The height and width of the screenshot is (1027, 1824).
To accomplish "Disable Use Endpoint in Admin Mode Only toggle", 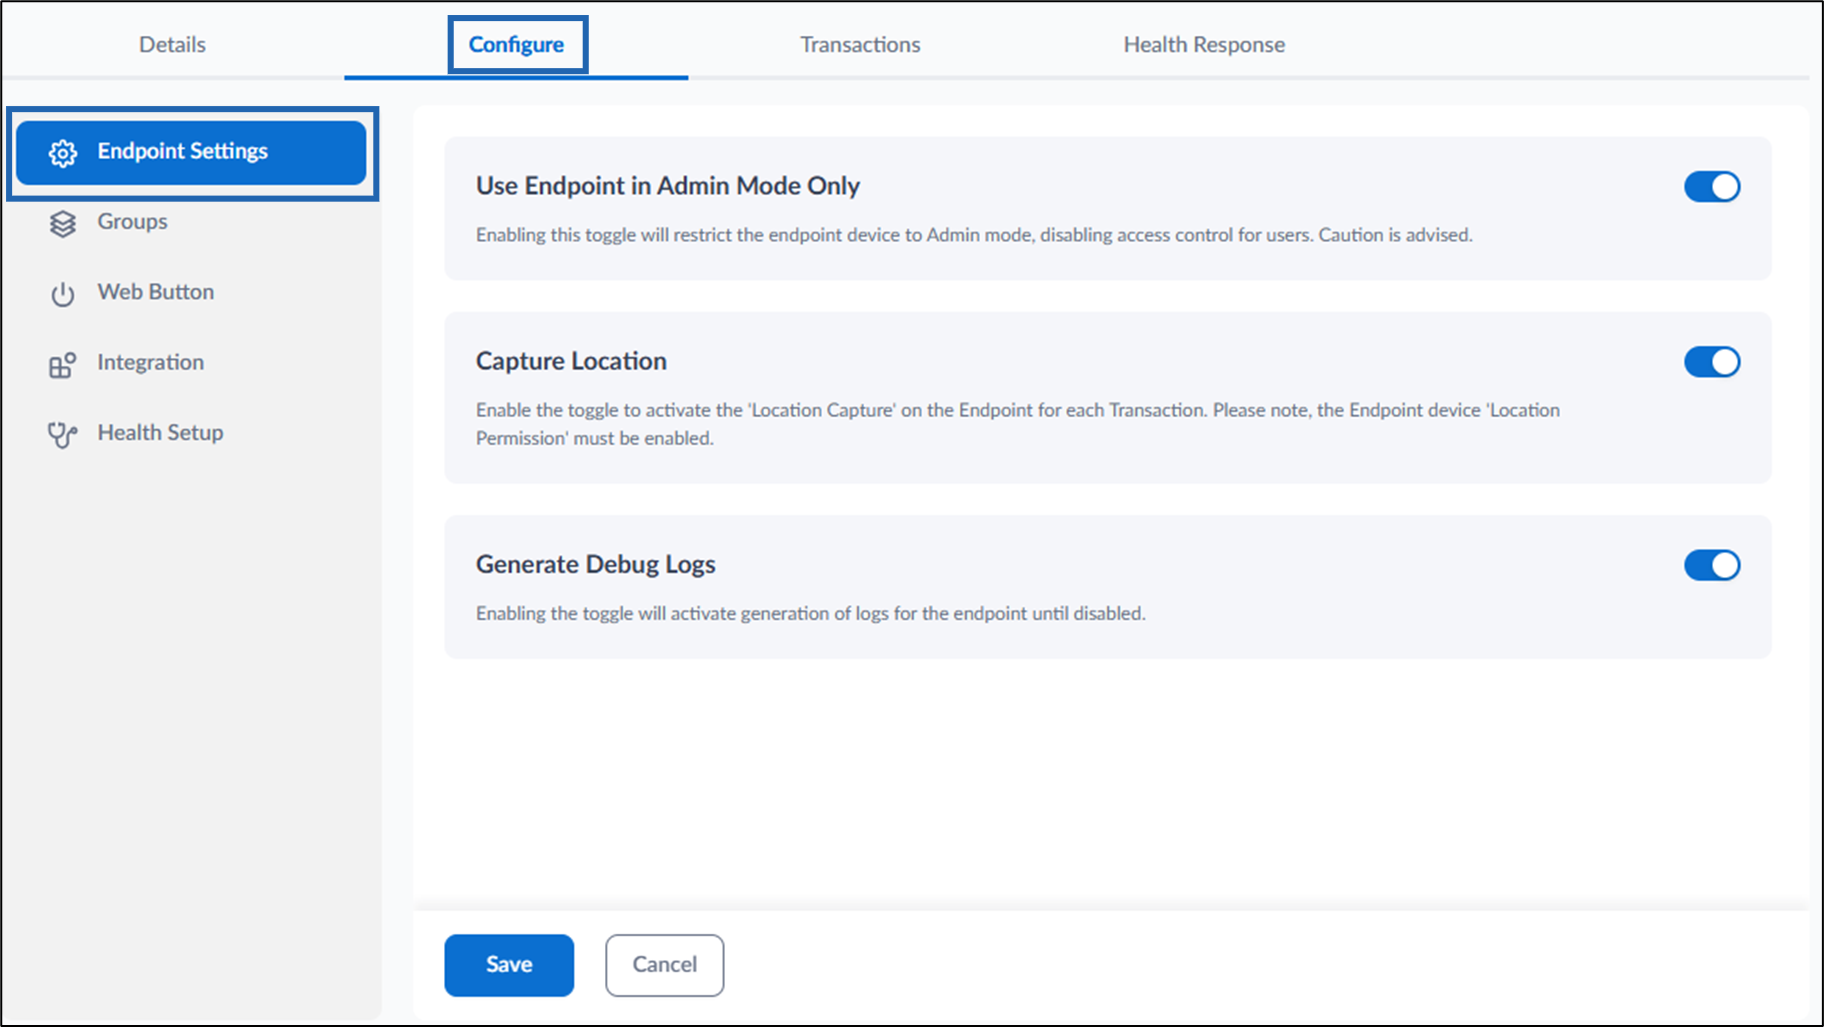I will coord(1712,187).
